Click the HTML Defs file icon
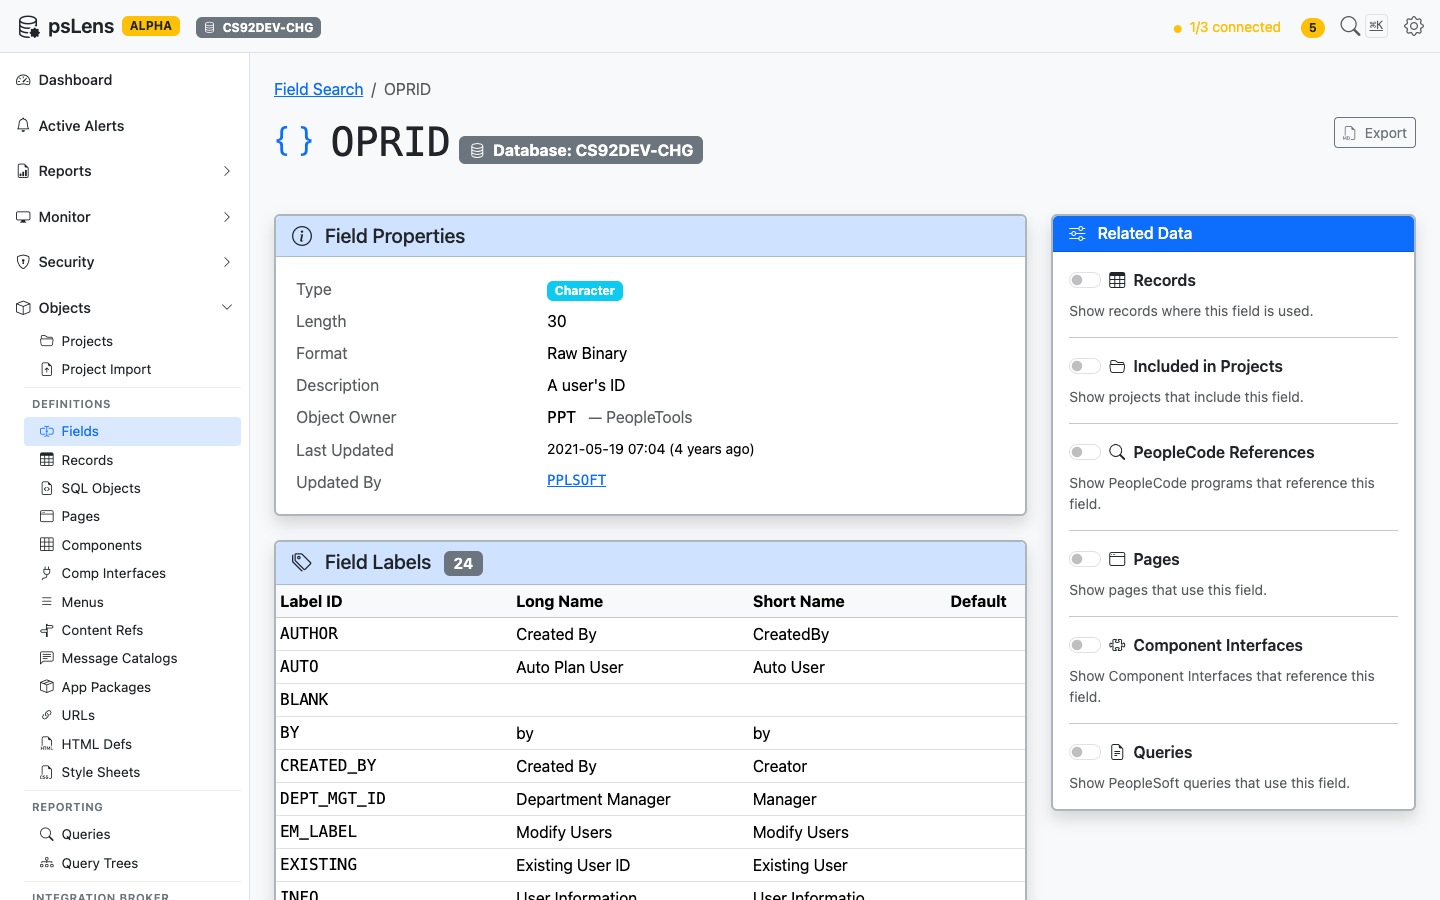Image resolution: width=1440 pixels, height=900 pixels. click(47, 744)
